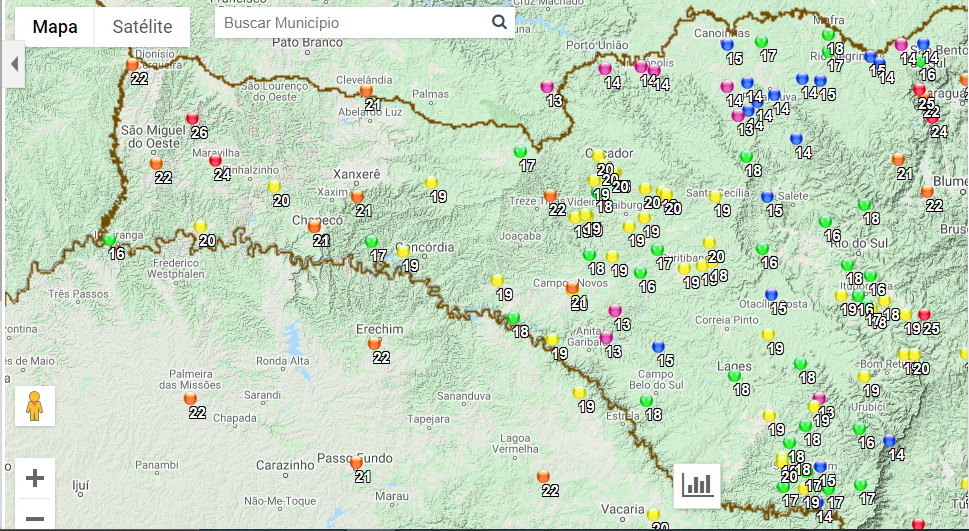Screen dimensions: 969x531
Task: Click green 18 marker at Lages
Action: 735,376
